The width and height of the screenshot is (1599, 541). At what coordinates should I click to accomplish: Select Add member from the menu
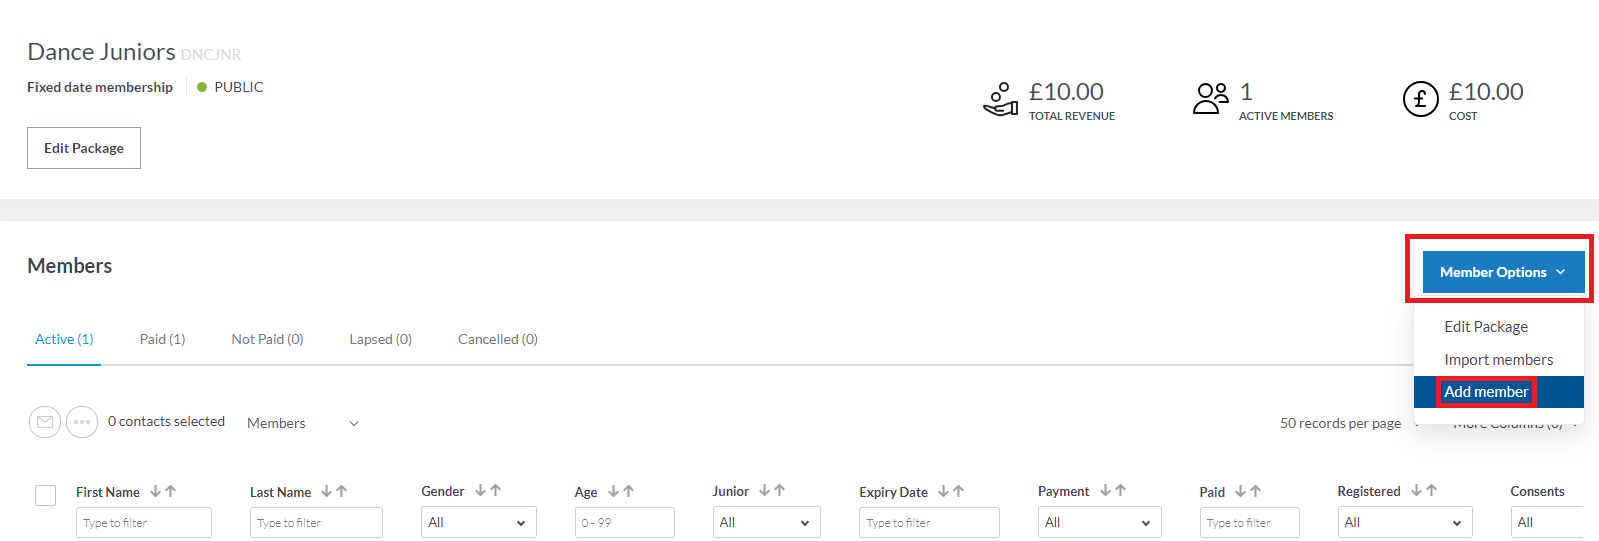[x=1486, y=392]
